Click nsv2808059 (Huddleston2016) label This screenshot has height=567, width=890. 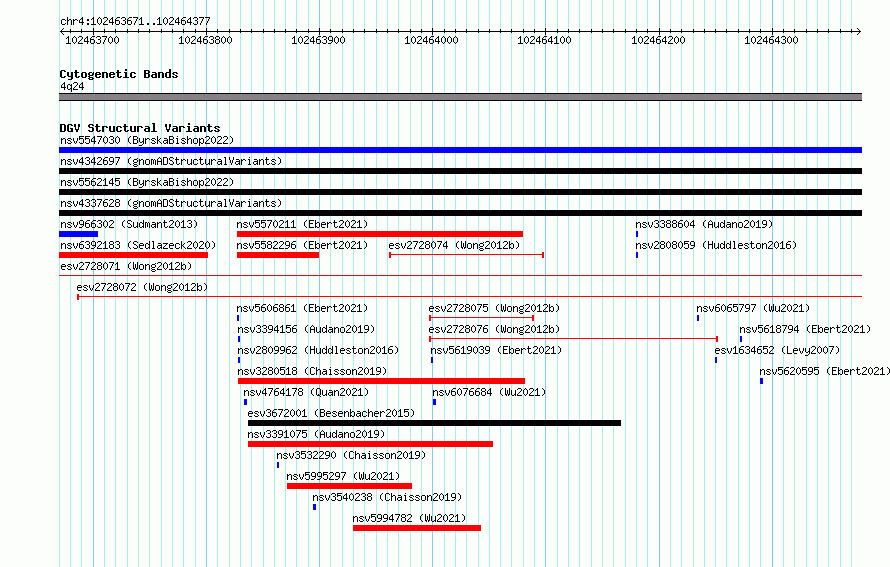point(716,245)
